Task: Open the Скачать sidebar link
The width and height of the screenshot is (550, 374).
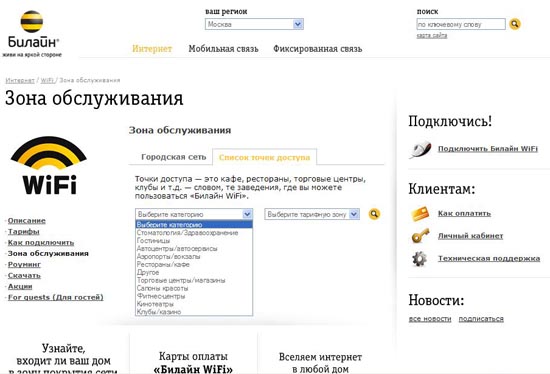Action: [x=24, y=275]
